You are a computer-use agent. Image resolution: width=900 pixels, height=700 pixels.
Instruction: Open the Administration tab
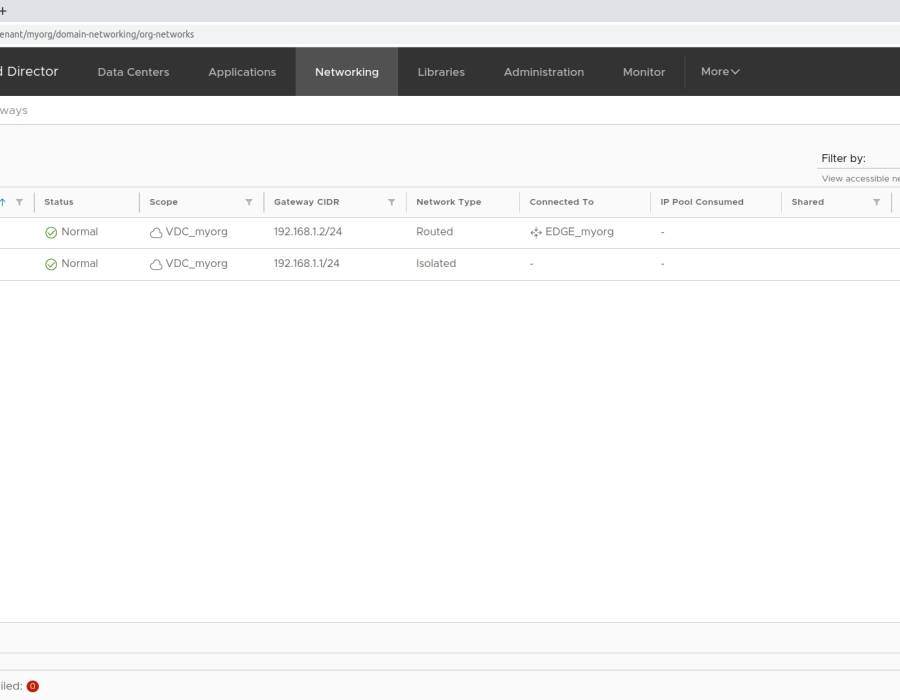544,72
